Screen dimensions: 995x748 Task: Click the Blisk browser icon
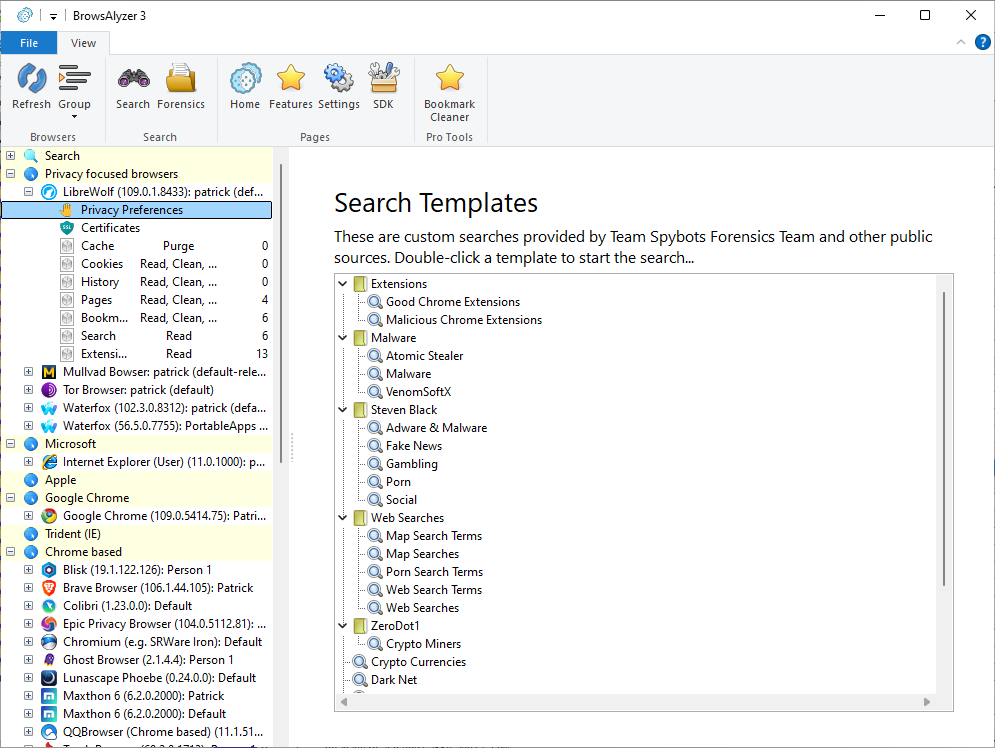pos(49,570)
